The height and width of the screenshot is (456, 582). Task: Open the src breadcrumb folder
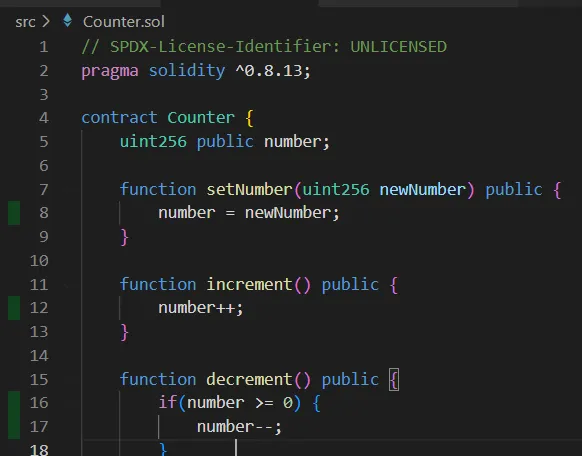tap(25, 22)
